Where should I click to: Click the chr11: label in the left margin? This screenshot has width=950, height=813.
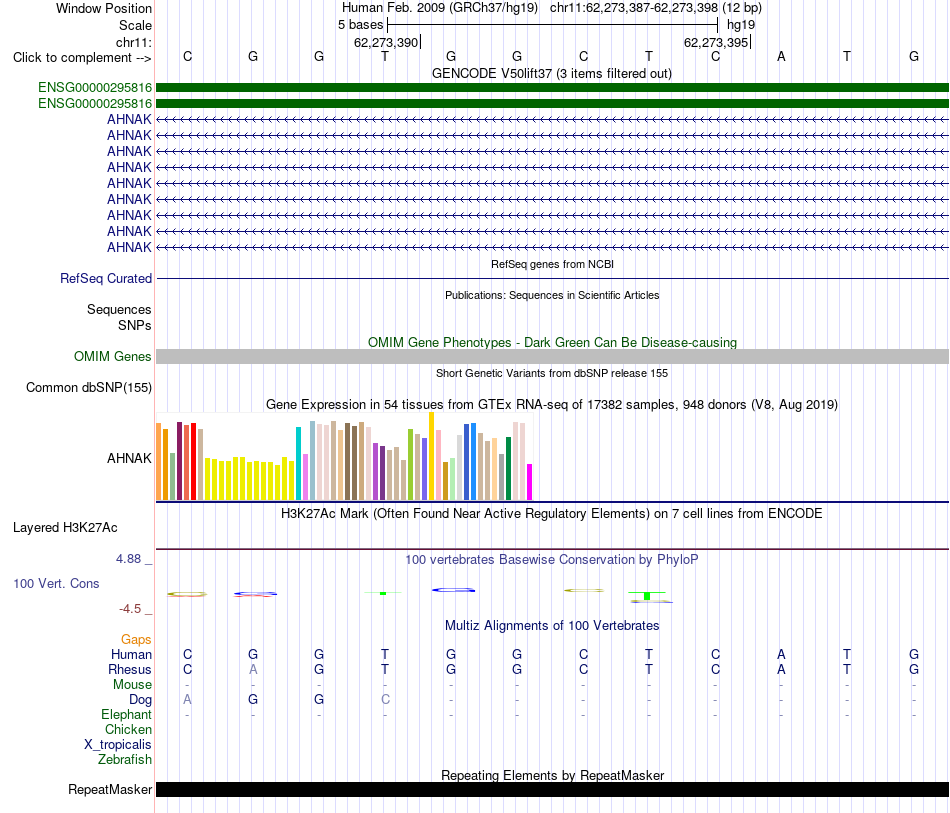133,42
